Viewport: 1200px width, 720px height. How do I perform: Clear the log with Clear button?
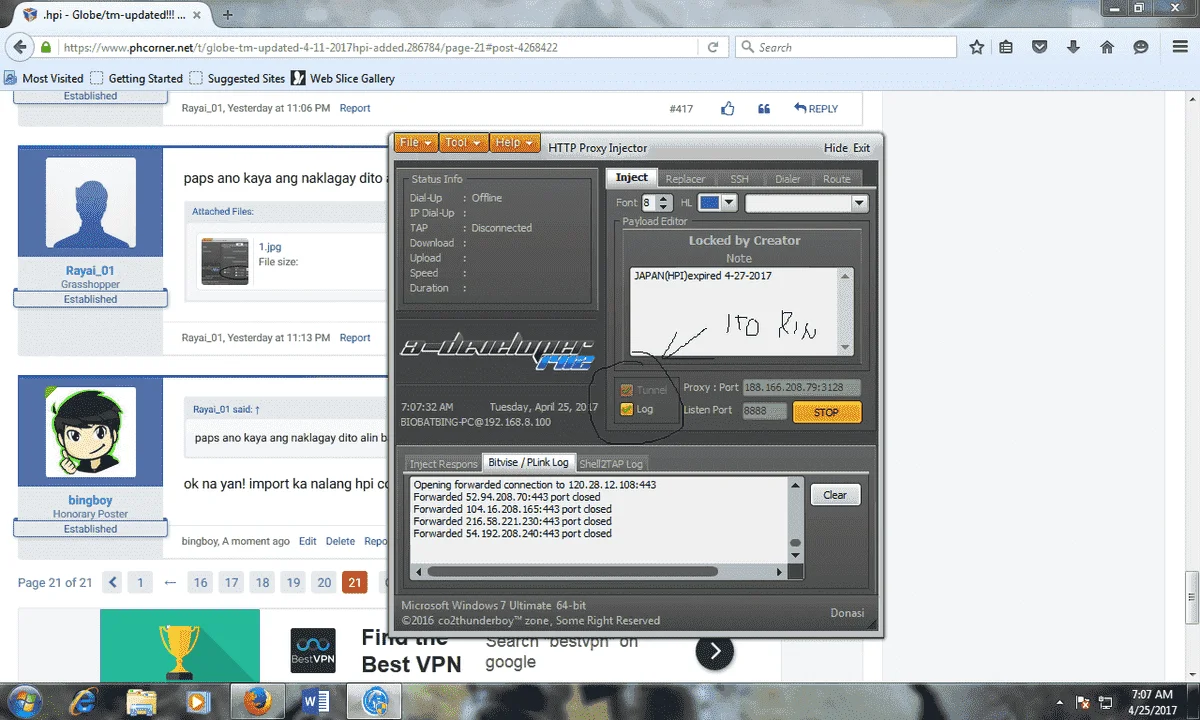(835, 495)
